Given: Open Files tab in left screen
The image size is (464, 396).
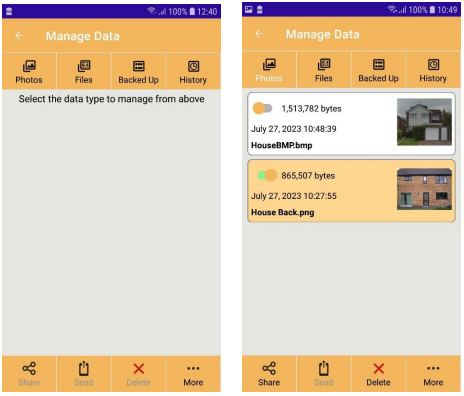Looking at the screenshot, I should point(84,71).
